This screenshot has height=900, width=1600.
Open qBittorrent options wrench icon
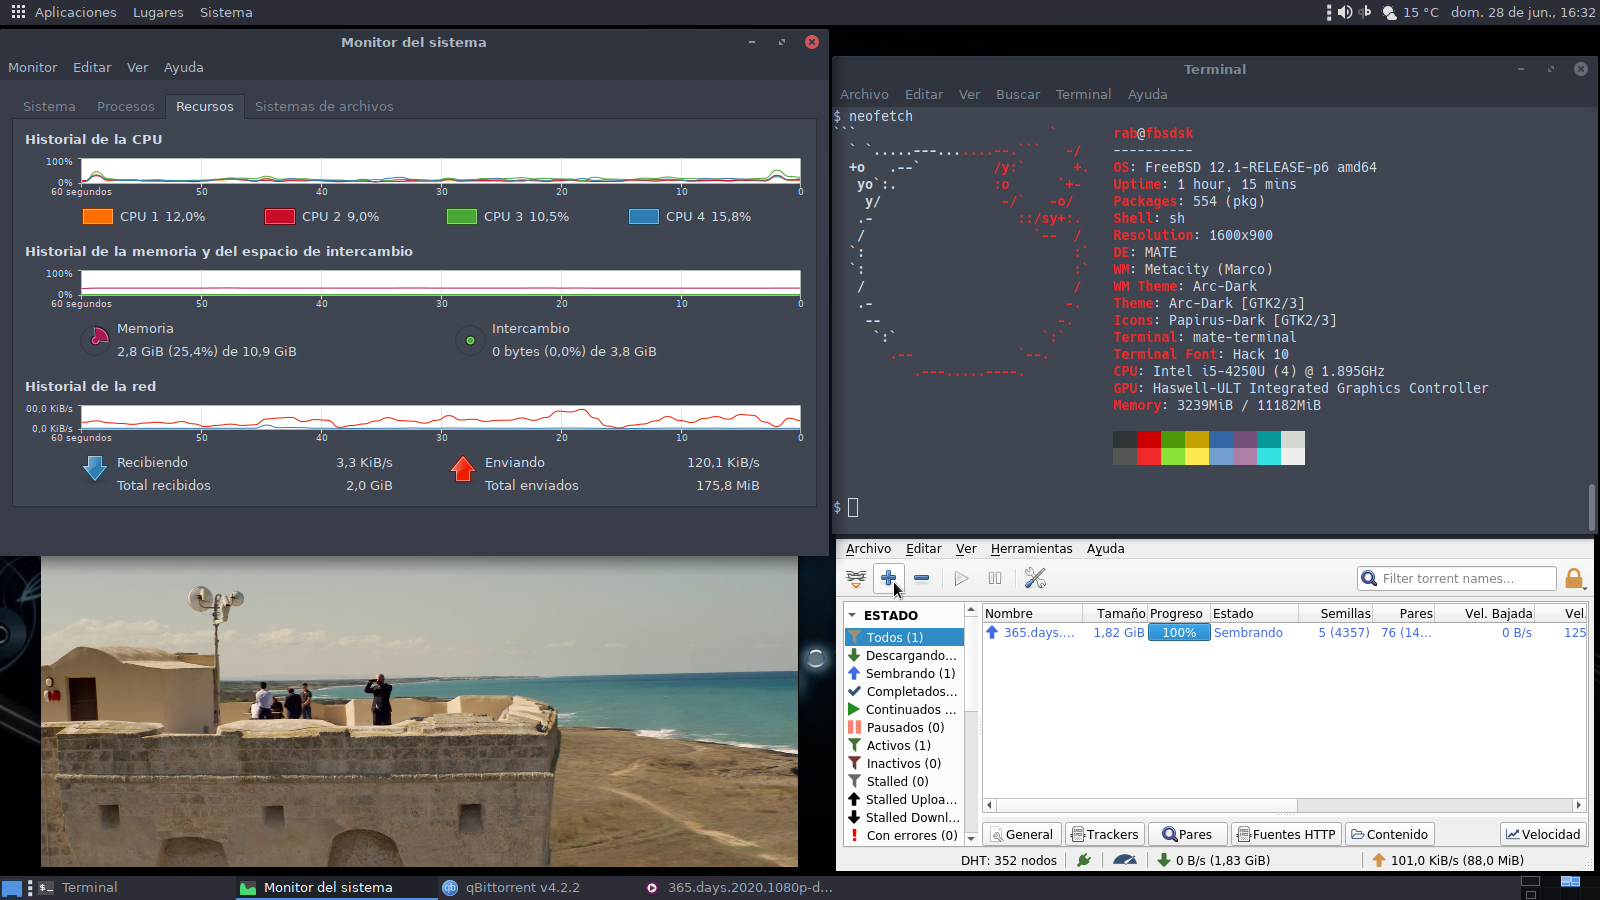[1035, 578]
